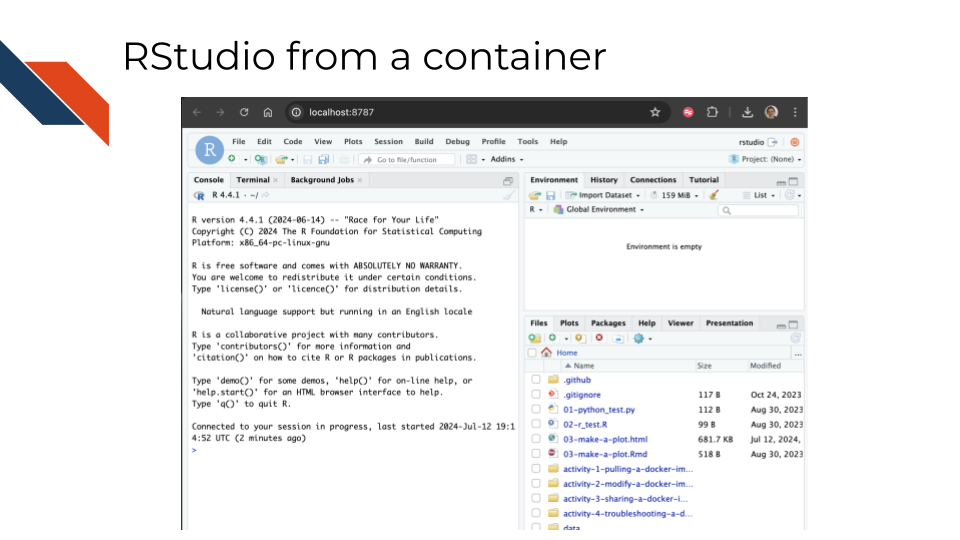Open the Files pane gear More dropdown
This screenshot has height=540, width=960.
click(x=642, y=339)
